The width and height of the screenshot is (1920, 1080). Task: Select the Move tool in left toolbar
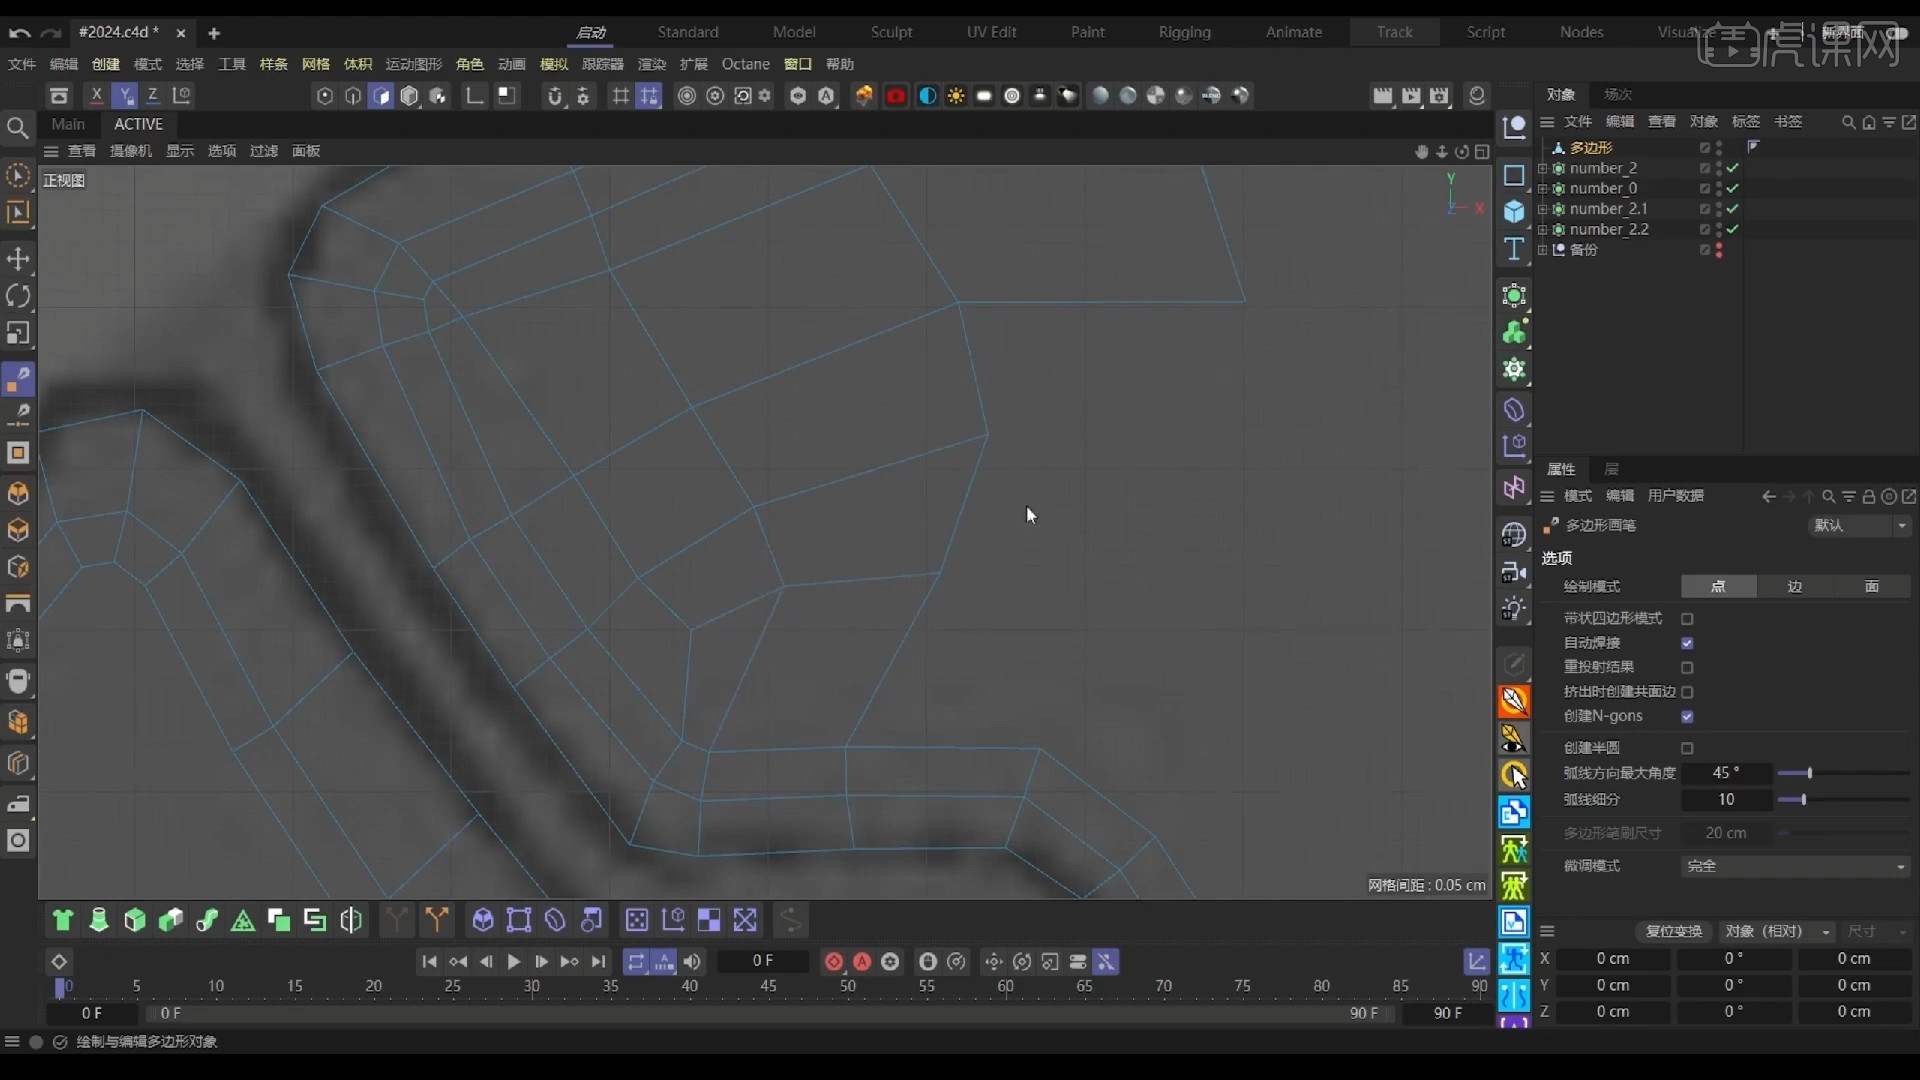[18, 259]
